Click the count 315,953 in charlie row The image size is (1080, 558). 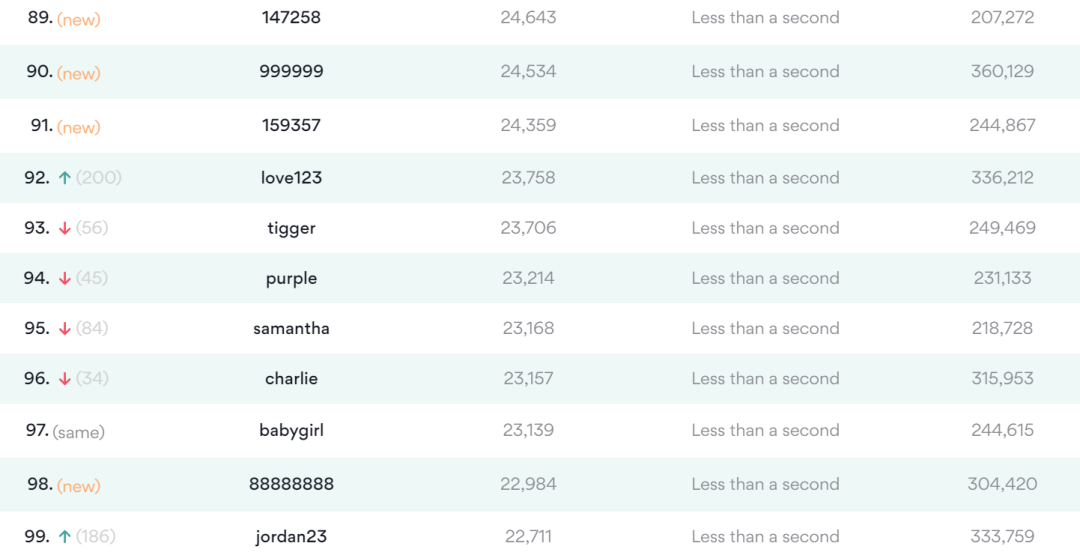(1002, 378)
